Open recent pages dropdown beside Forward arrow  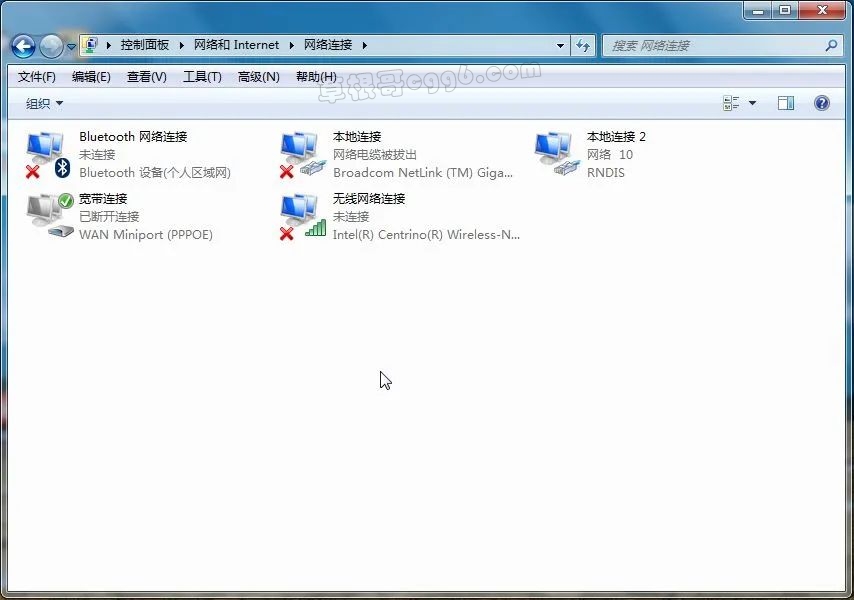click(x=71, y=47)
